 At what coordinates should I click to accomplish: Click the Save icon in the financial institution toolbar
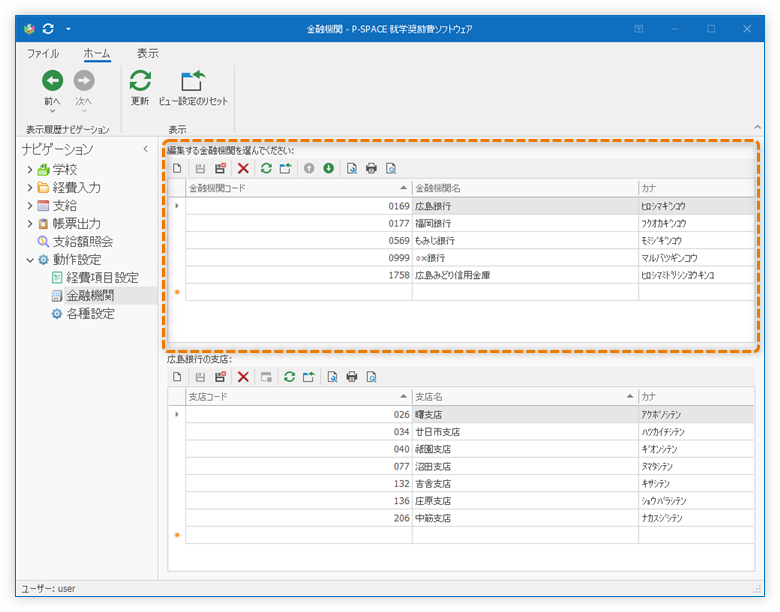pyautogui.click(x=200, y=169)
